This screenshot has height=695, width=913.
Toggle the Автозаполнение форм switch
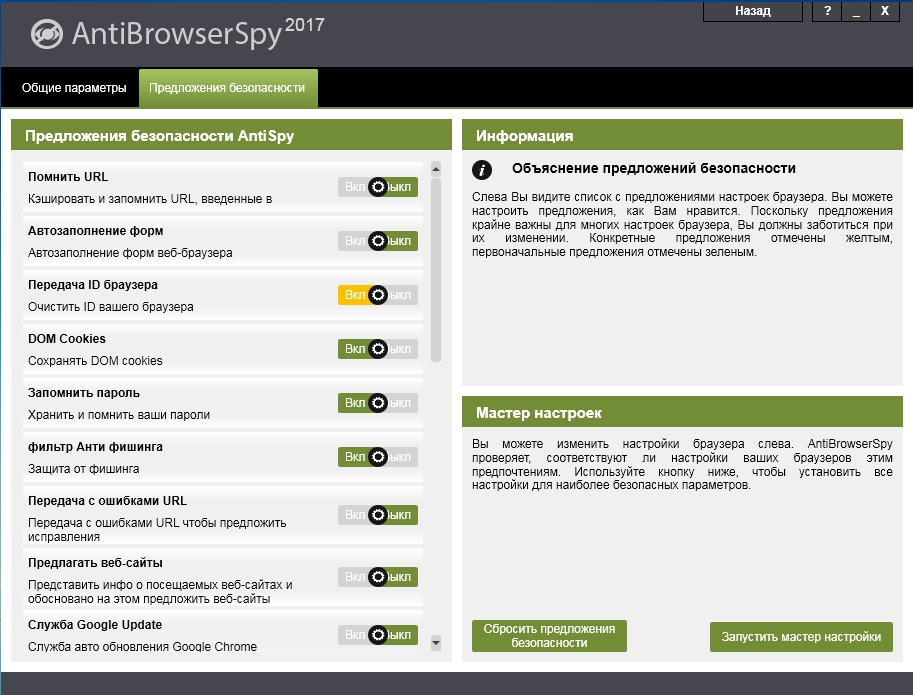[x=378, y=241]
